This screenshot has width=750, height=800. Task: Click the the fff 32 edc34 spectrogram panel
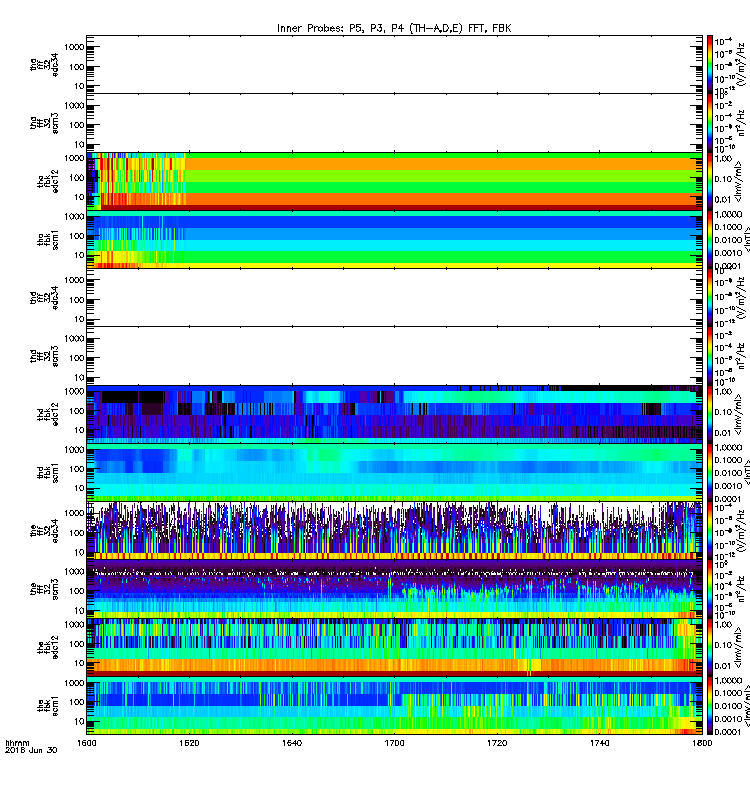click(x=394, y=531)
